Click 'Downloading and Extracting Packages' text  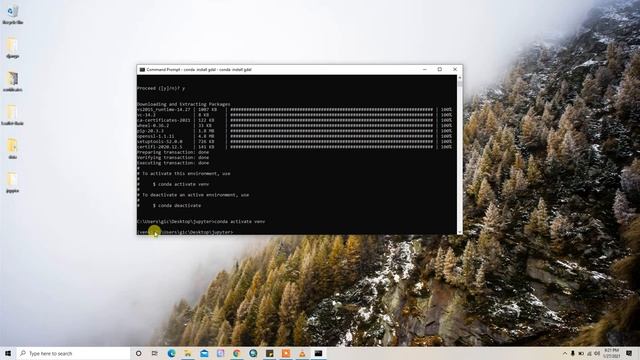[x=184, y=104]
